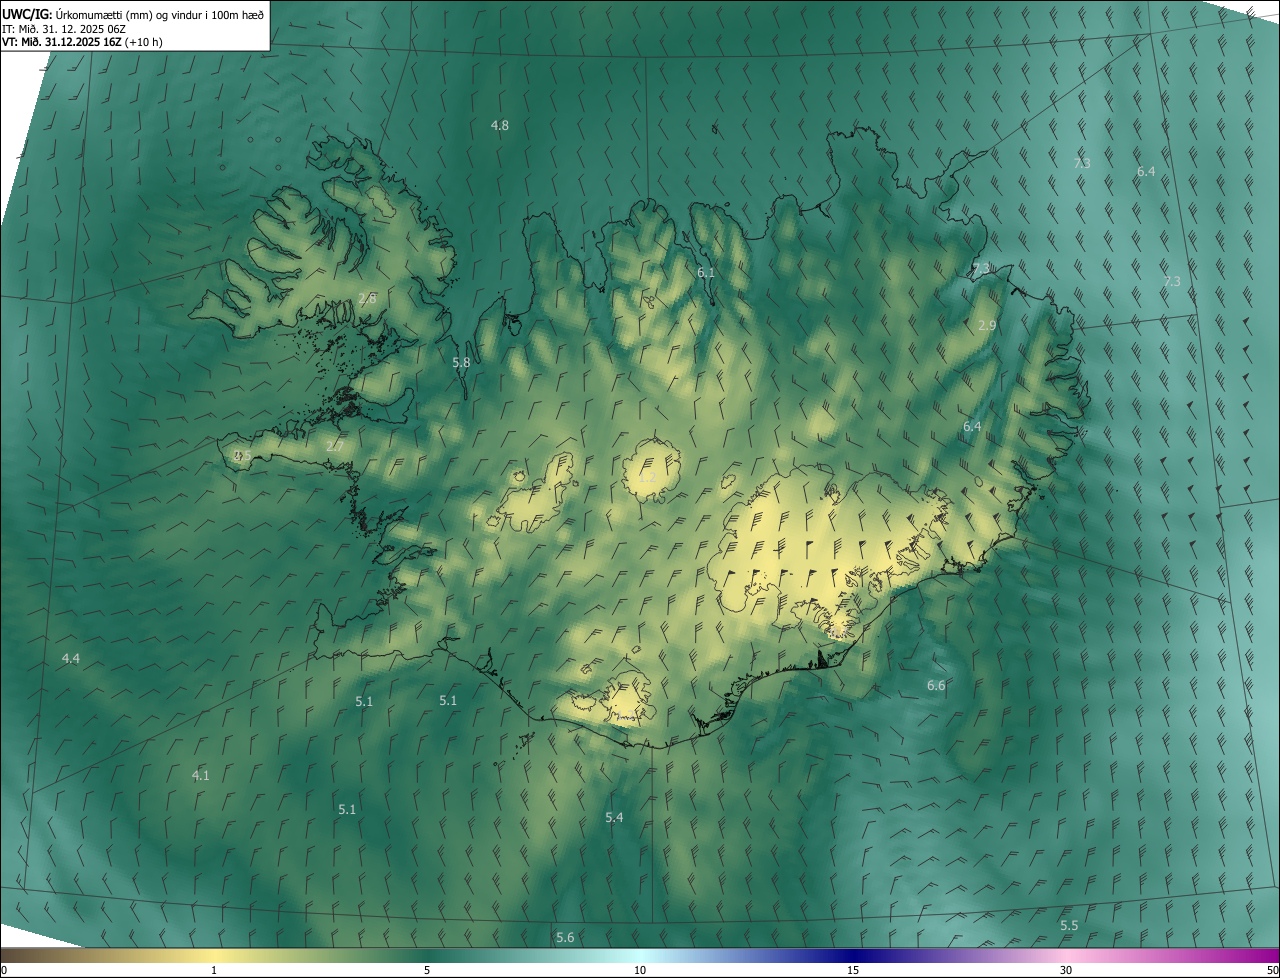Click the initial time line "IT: Mið. 31. 12. 2025 06Z"

point(64,29)
